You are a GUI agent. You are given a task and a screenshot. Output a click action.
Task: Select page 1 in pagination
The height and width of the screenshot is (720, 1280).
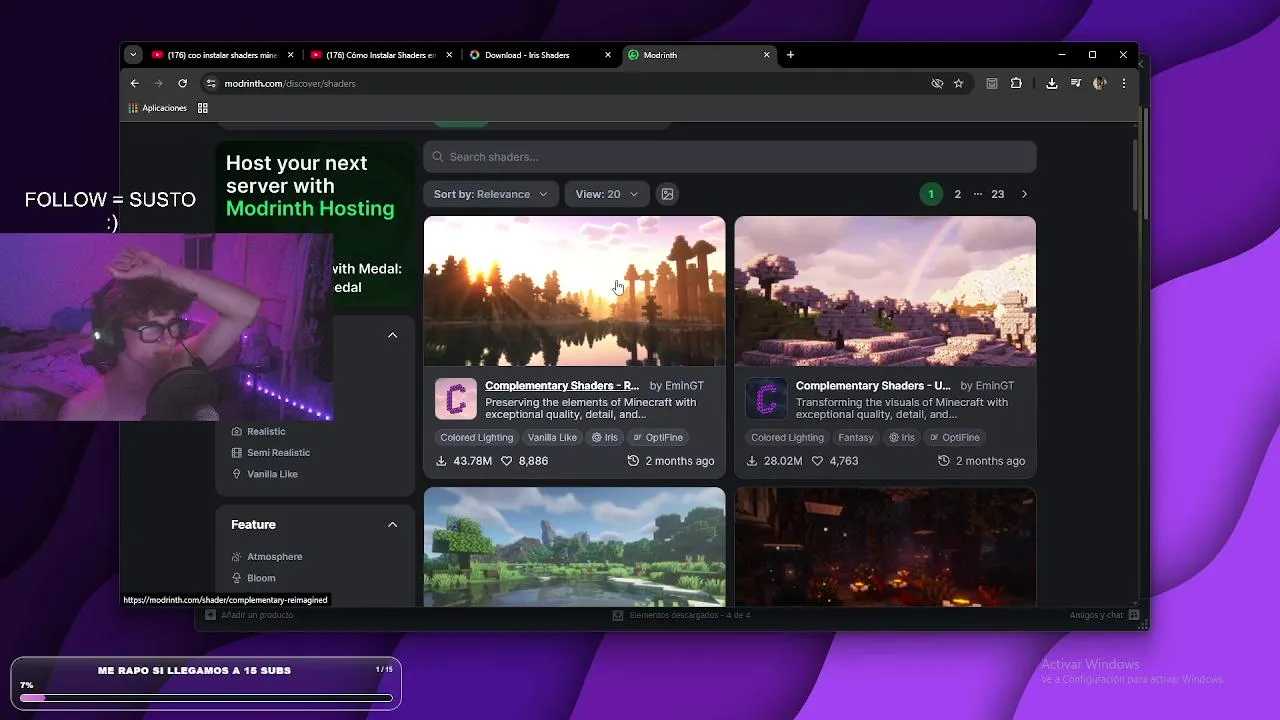coord(930,194)
